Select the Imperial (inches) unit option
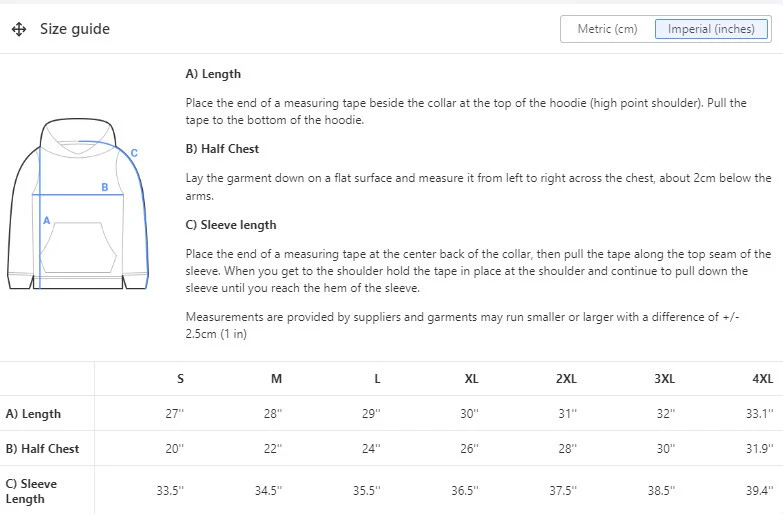The image size is (783, 514). coord(711,29)
